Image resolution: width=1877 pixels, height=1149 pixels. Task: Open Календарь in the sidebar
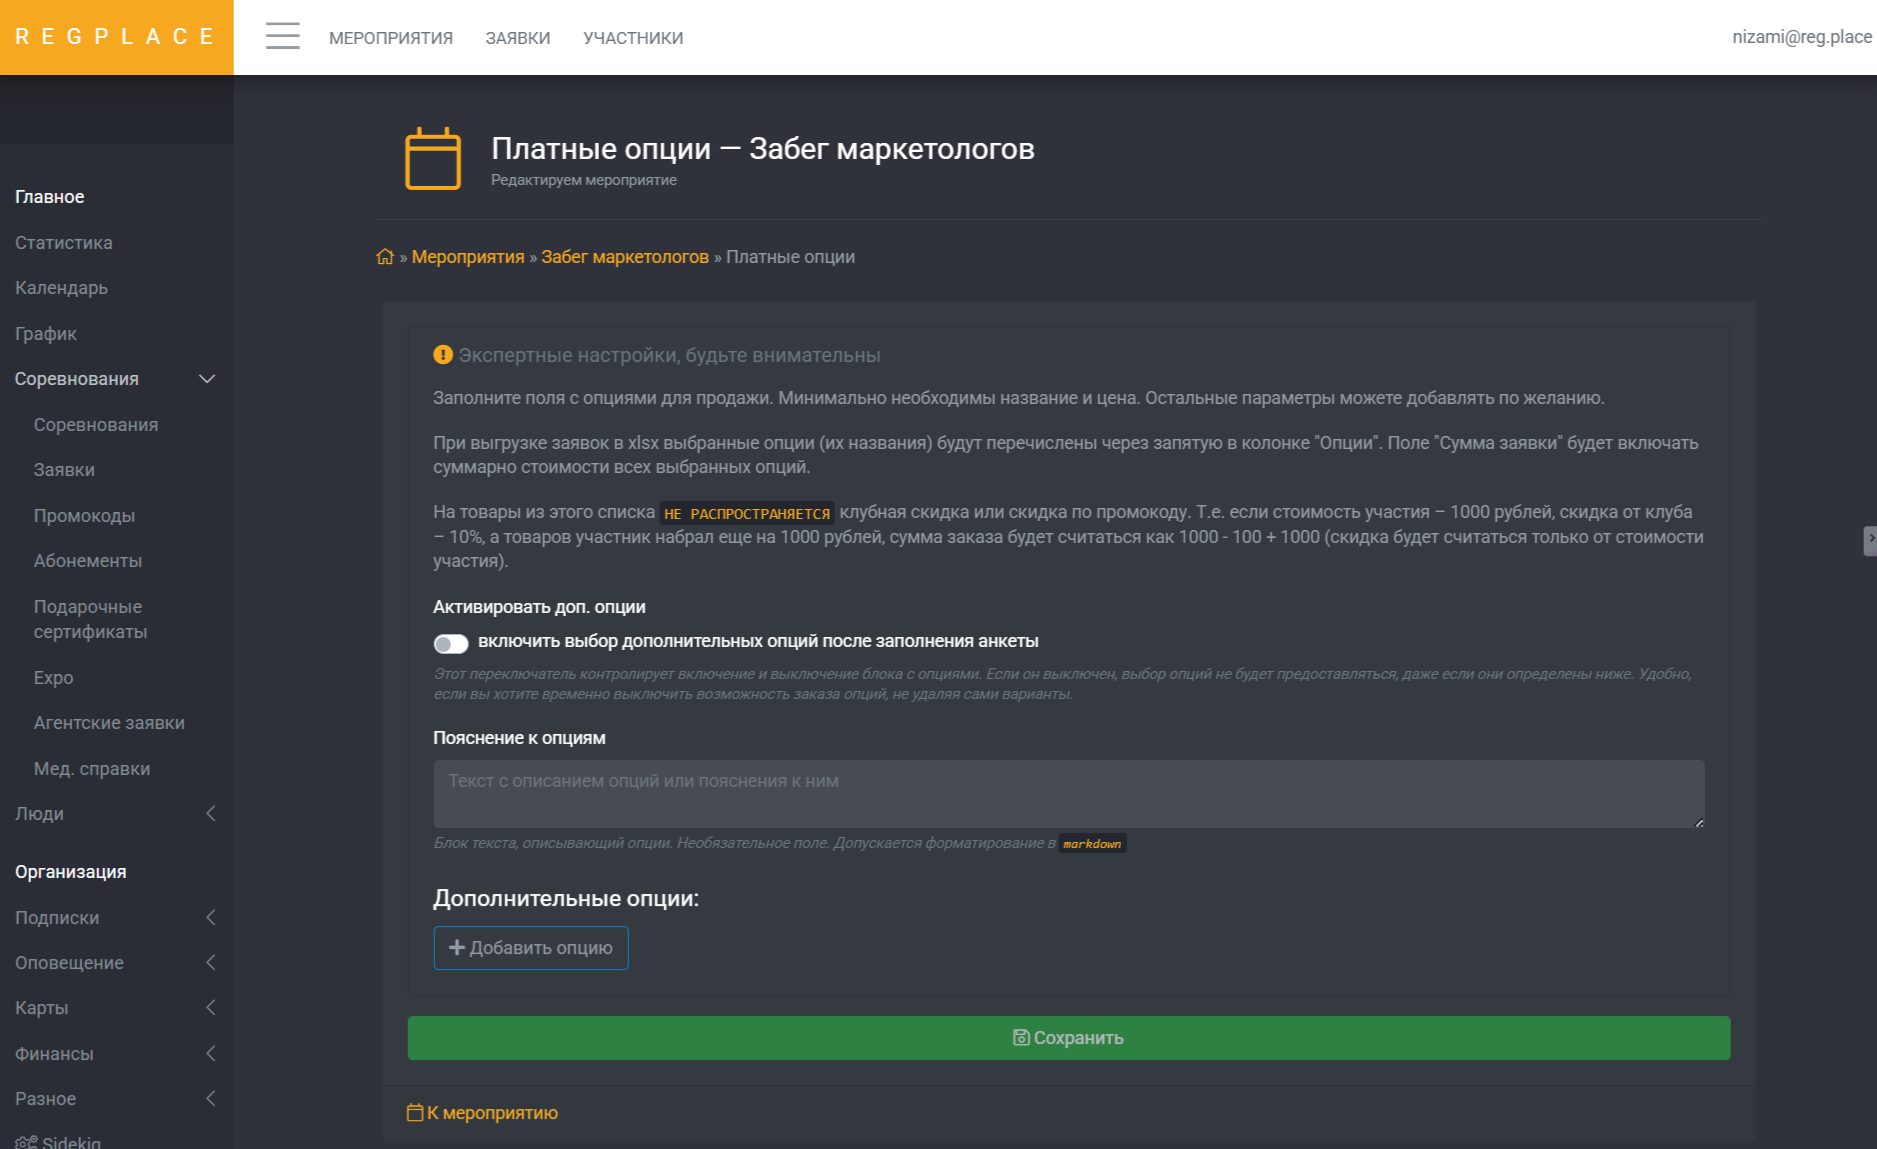(61, 288)
